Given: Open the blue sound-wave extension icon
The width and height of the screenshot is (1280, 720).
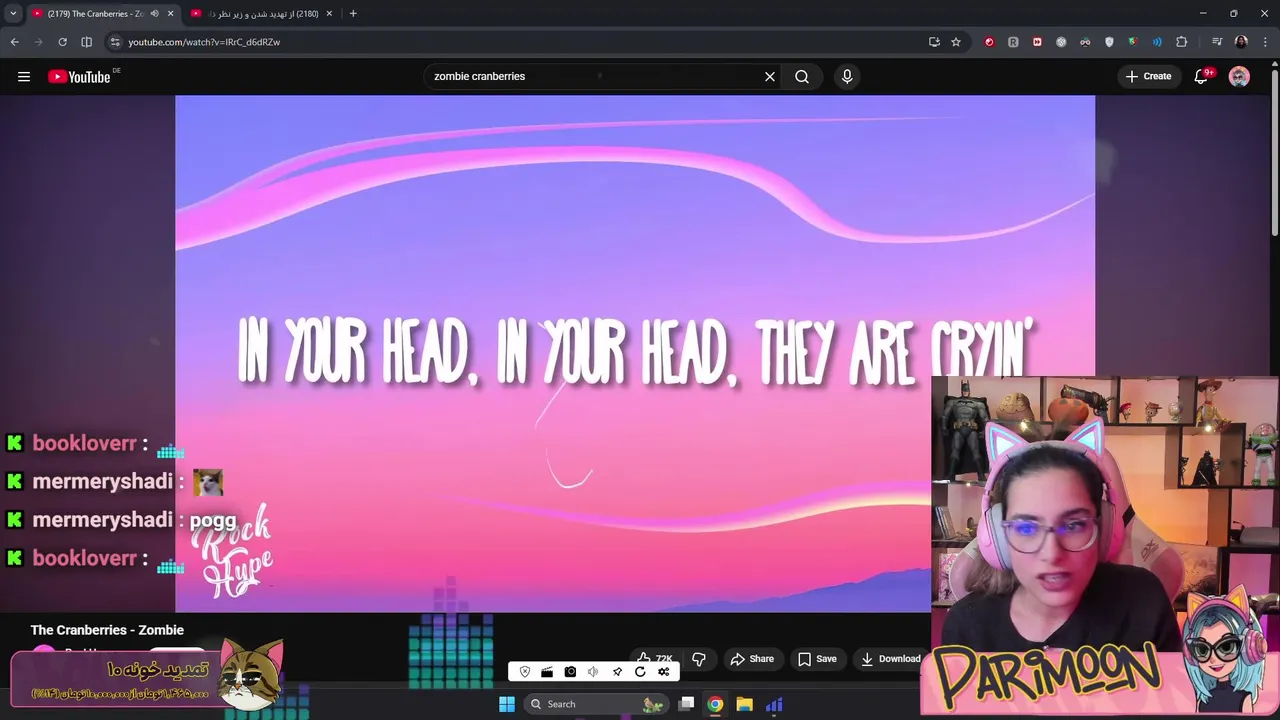Looking at the screenshot, I should coord(1157,42).
